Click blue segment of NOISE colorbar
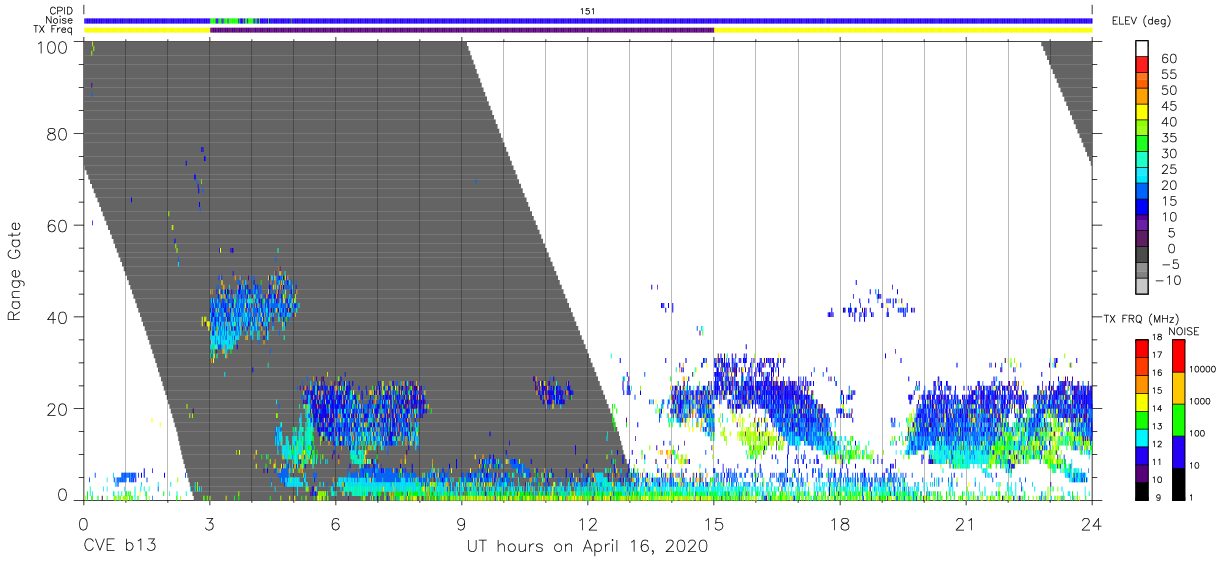This screenshot has height=567, width=1228. (x=1179, y=450)
